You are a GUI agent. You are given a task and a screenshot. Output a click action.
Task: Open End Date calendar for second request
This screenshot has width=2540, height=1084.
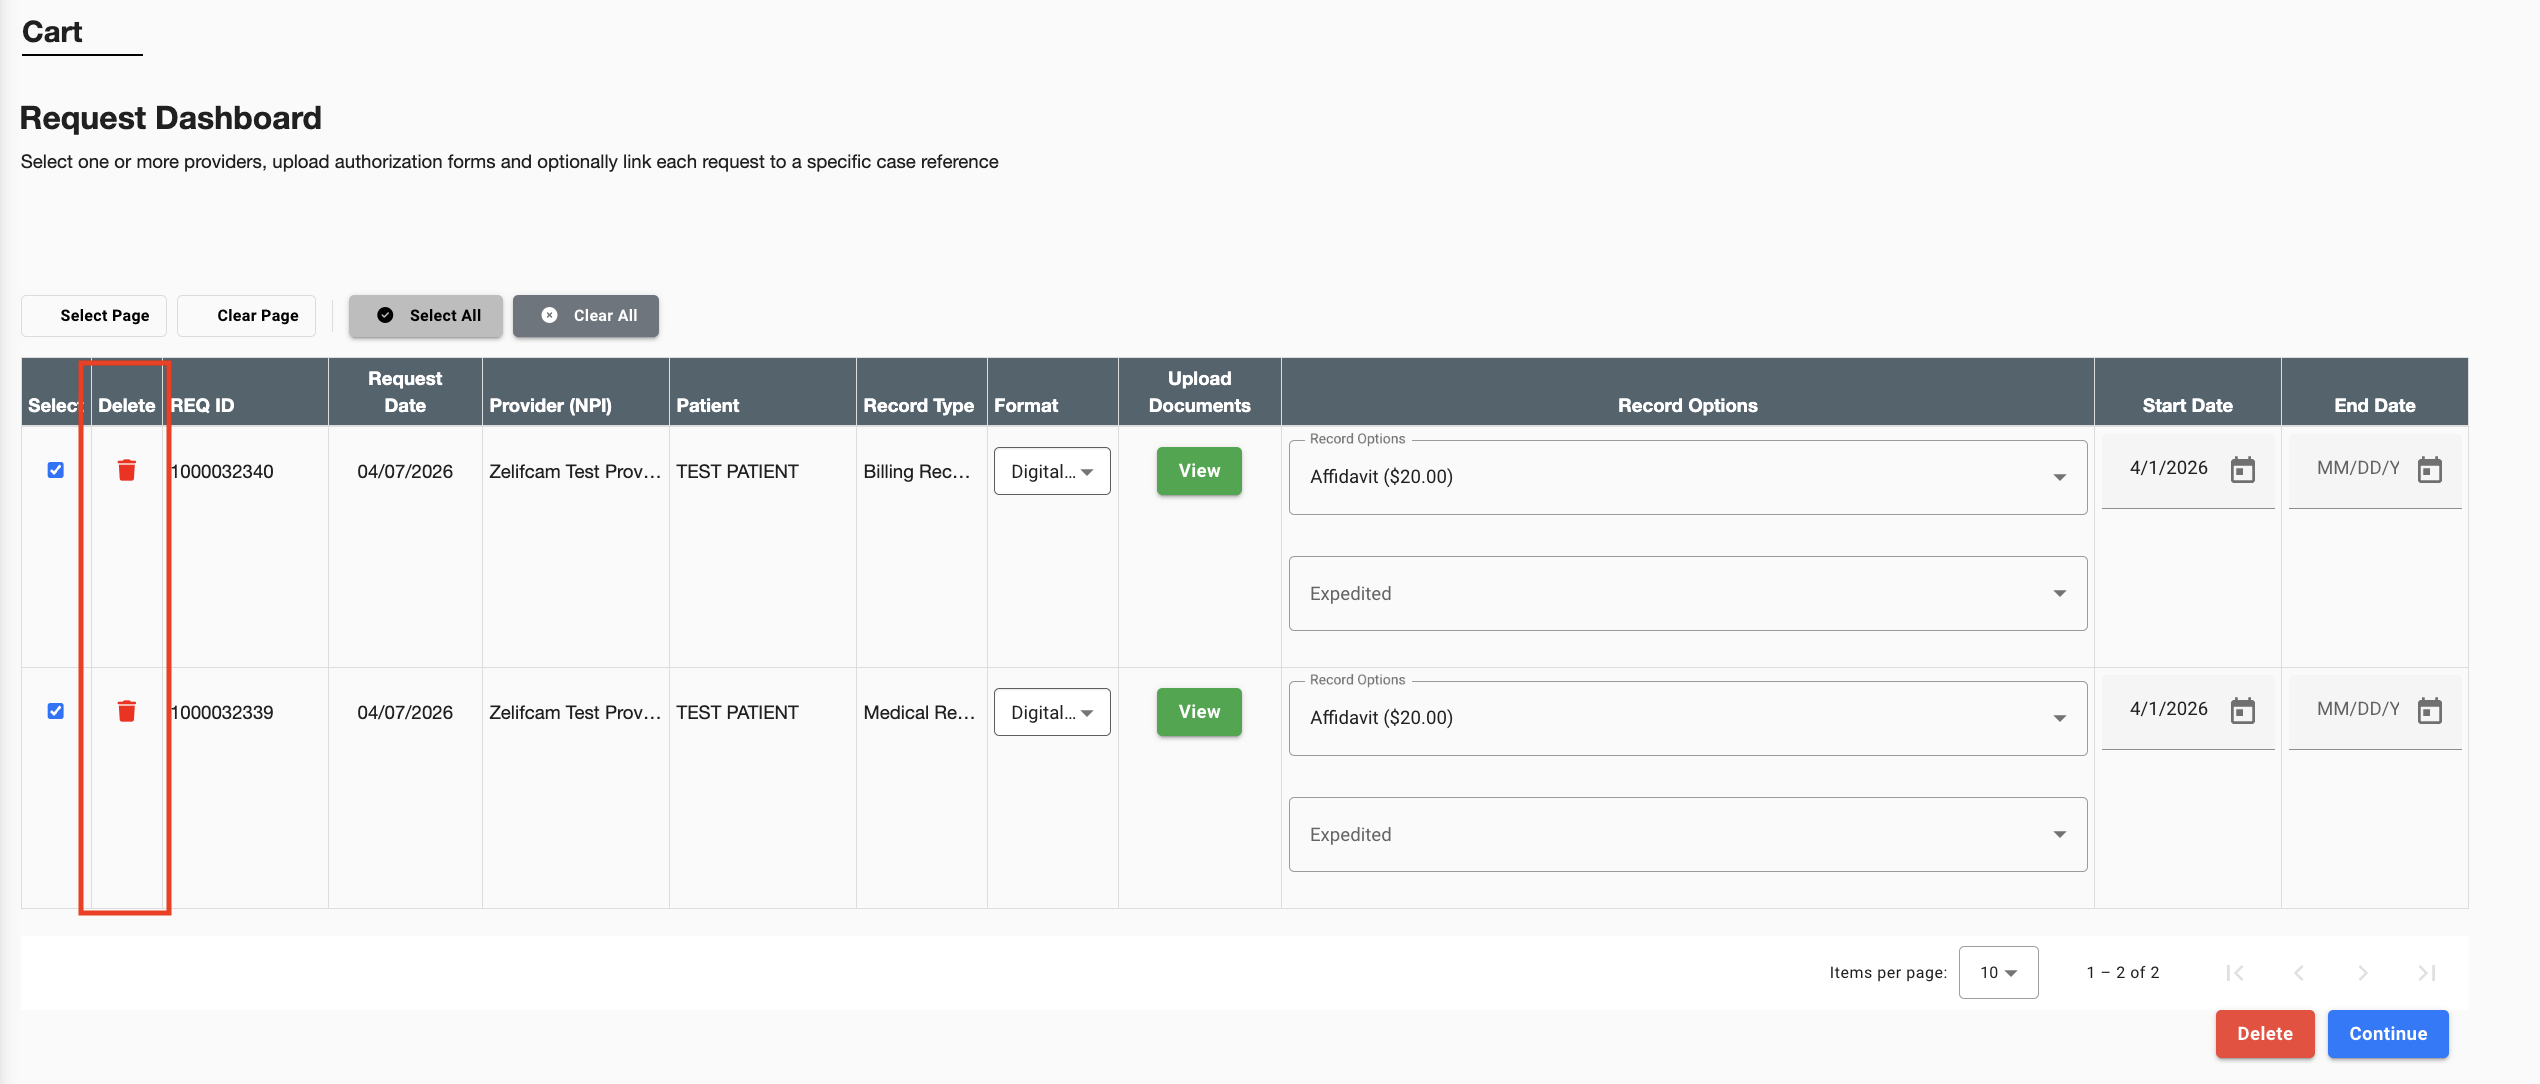pyautogui.click(x=2430, y=710)
